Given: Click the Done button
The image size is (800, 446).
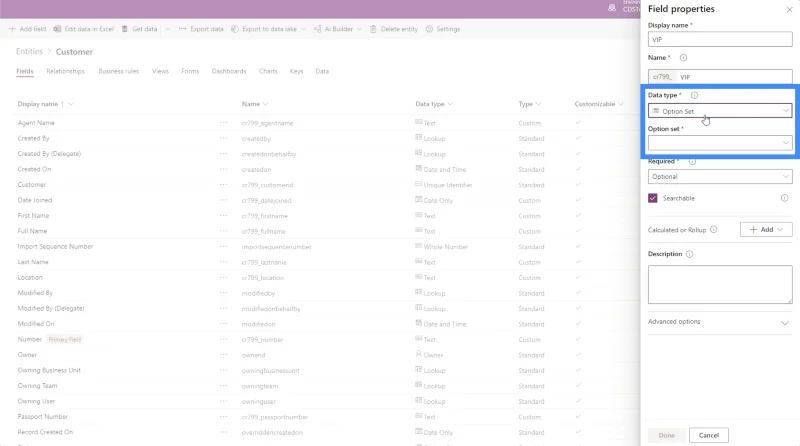Looking at the screenshot, I should pos(666,435).
